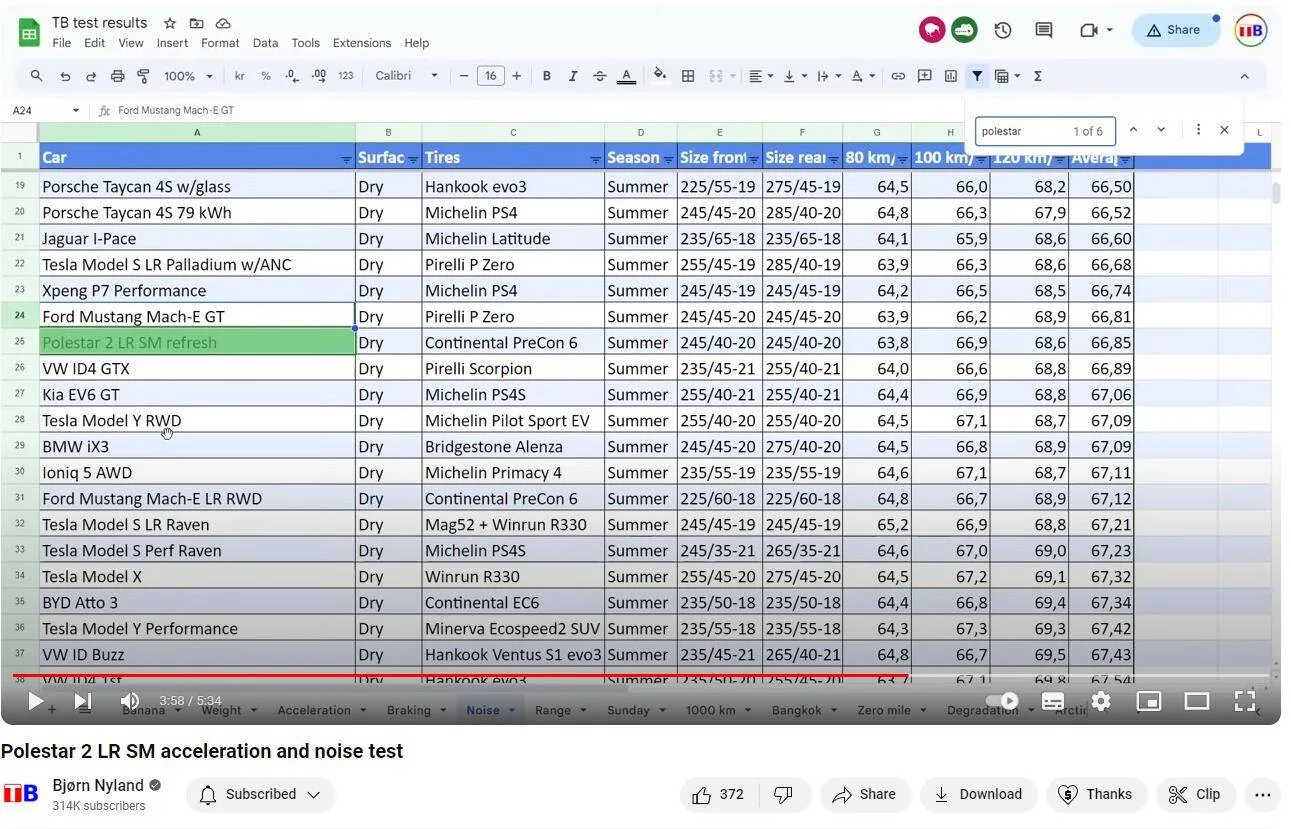The width and height of the screenshot is (1291, 829).
Task: Open the Data menu
Action: 265,43
